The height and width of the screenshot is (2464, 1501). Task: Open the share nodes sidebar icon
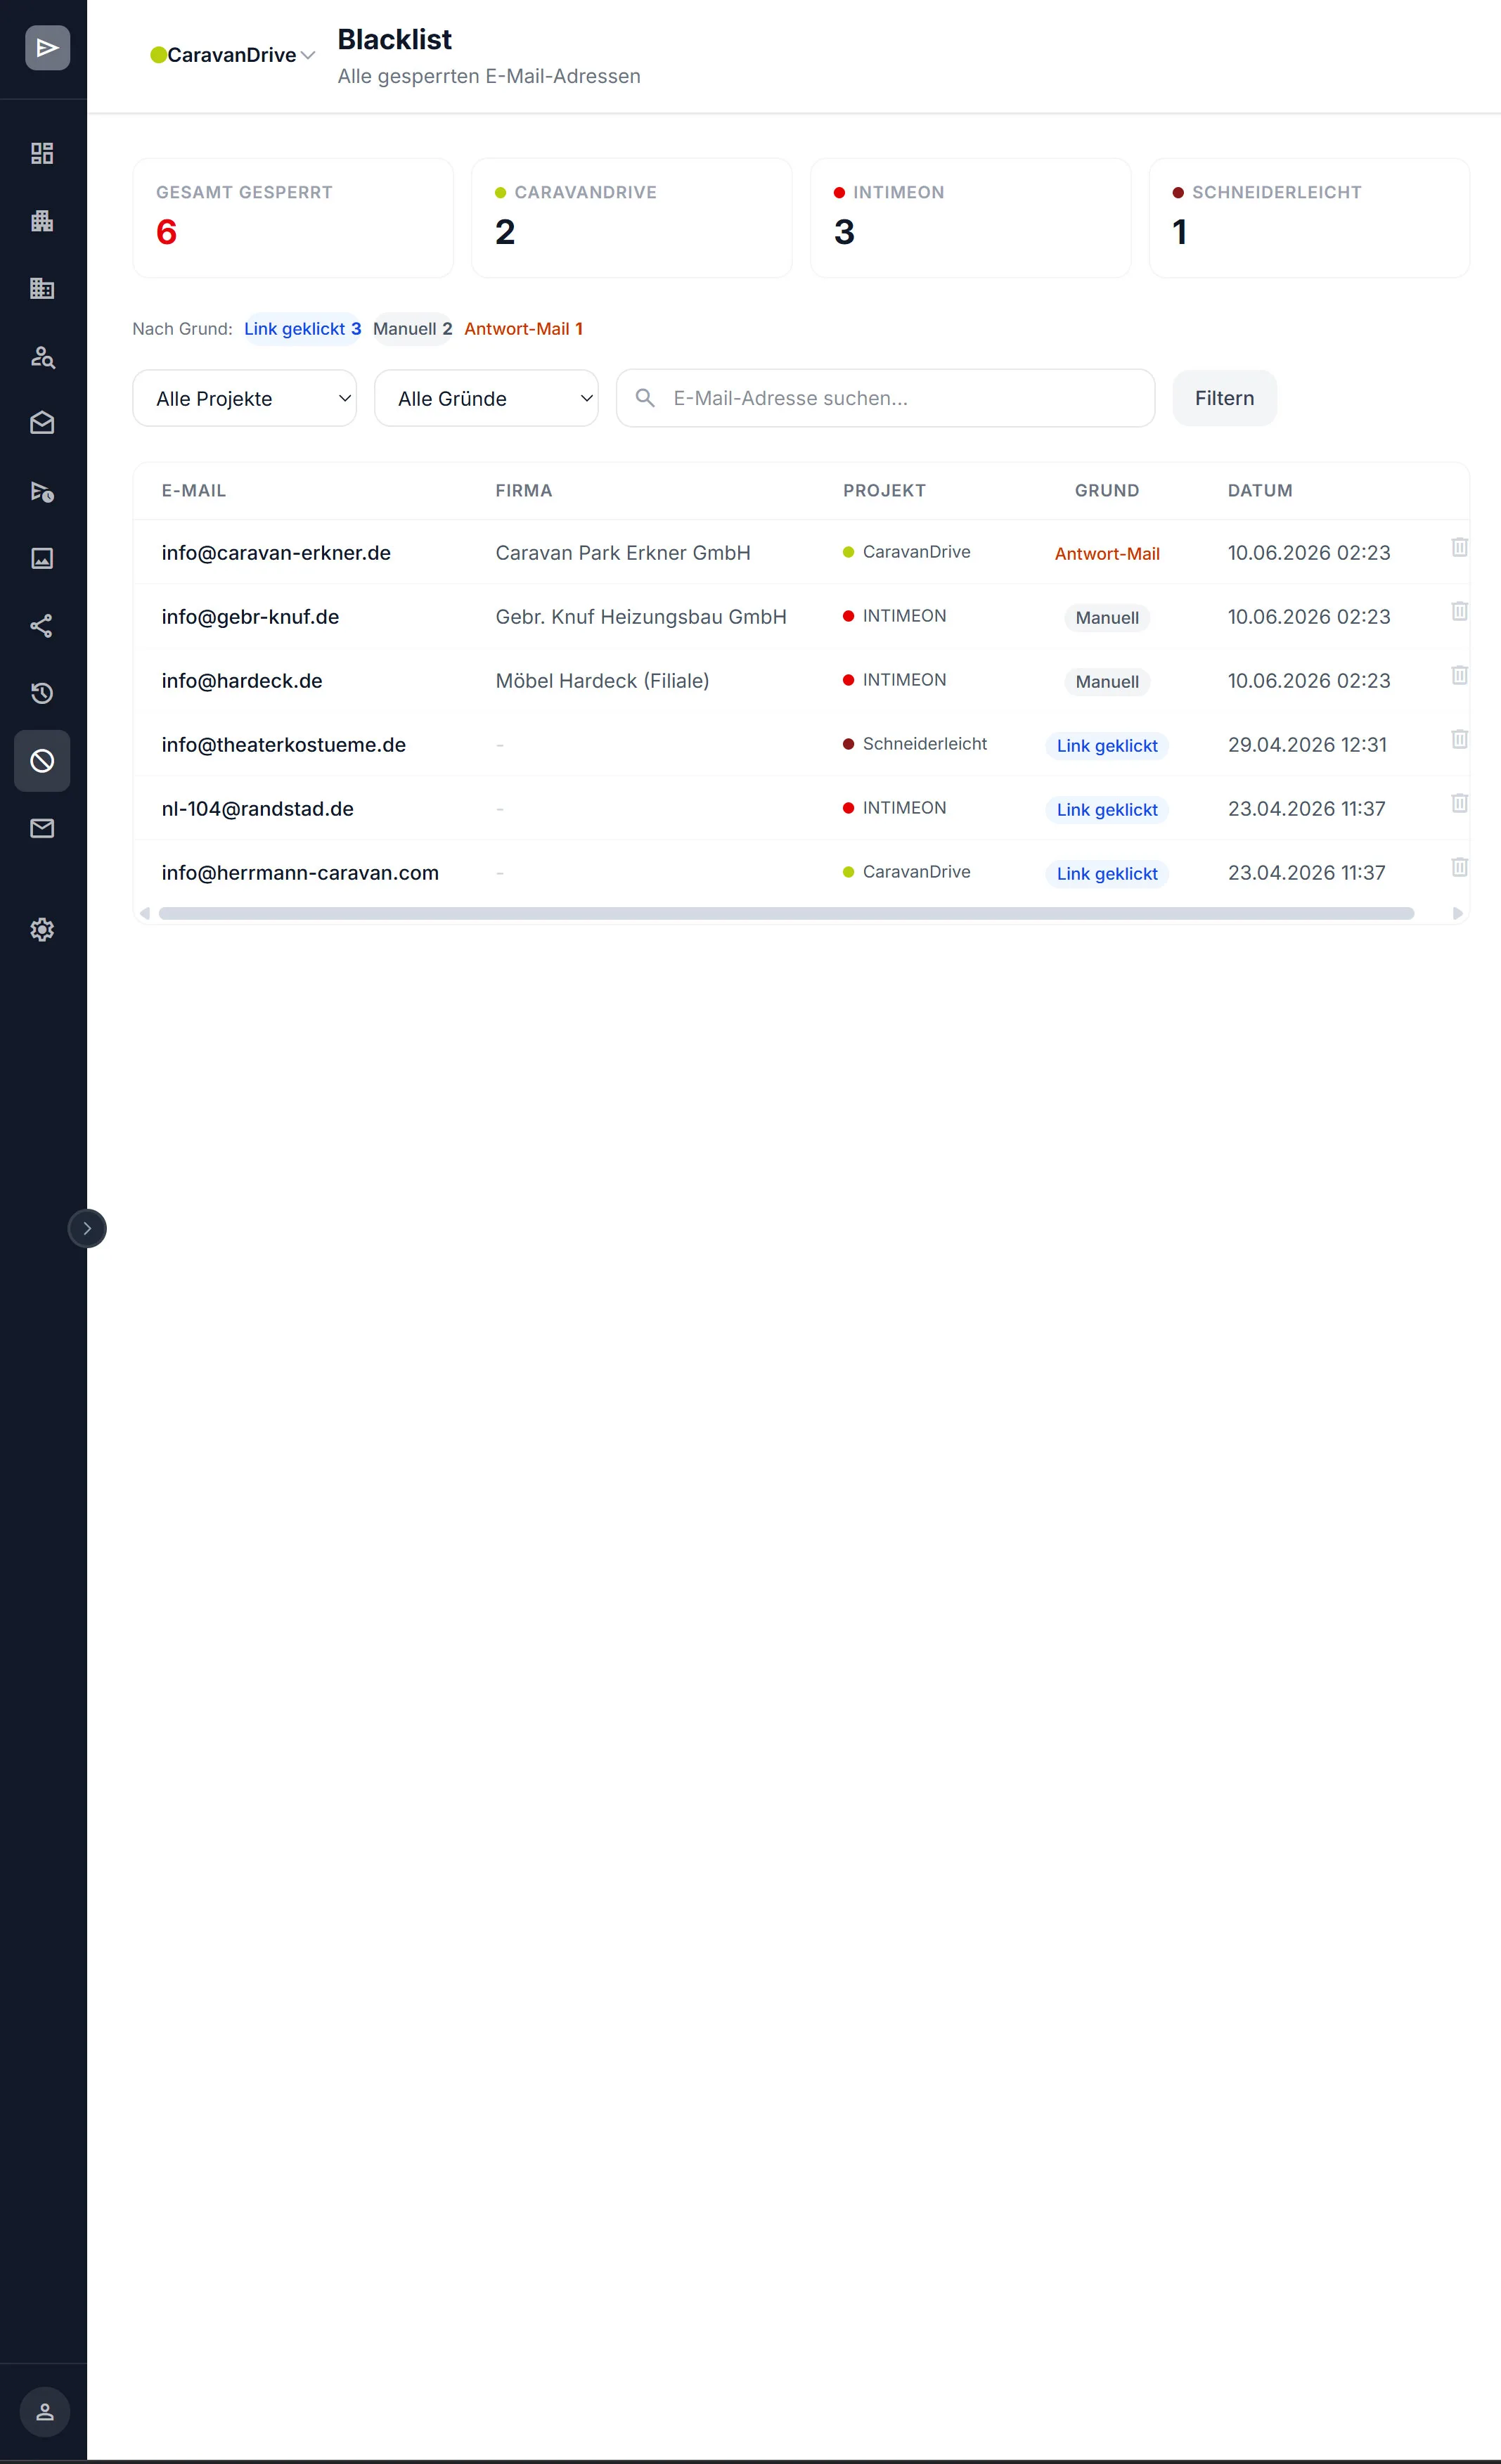pyautogui.click(x=42, y=626)
